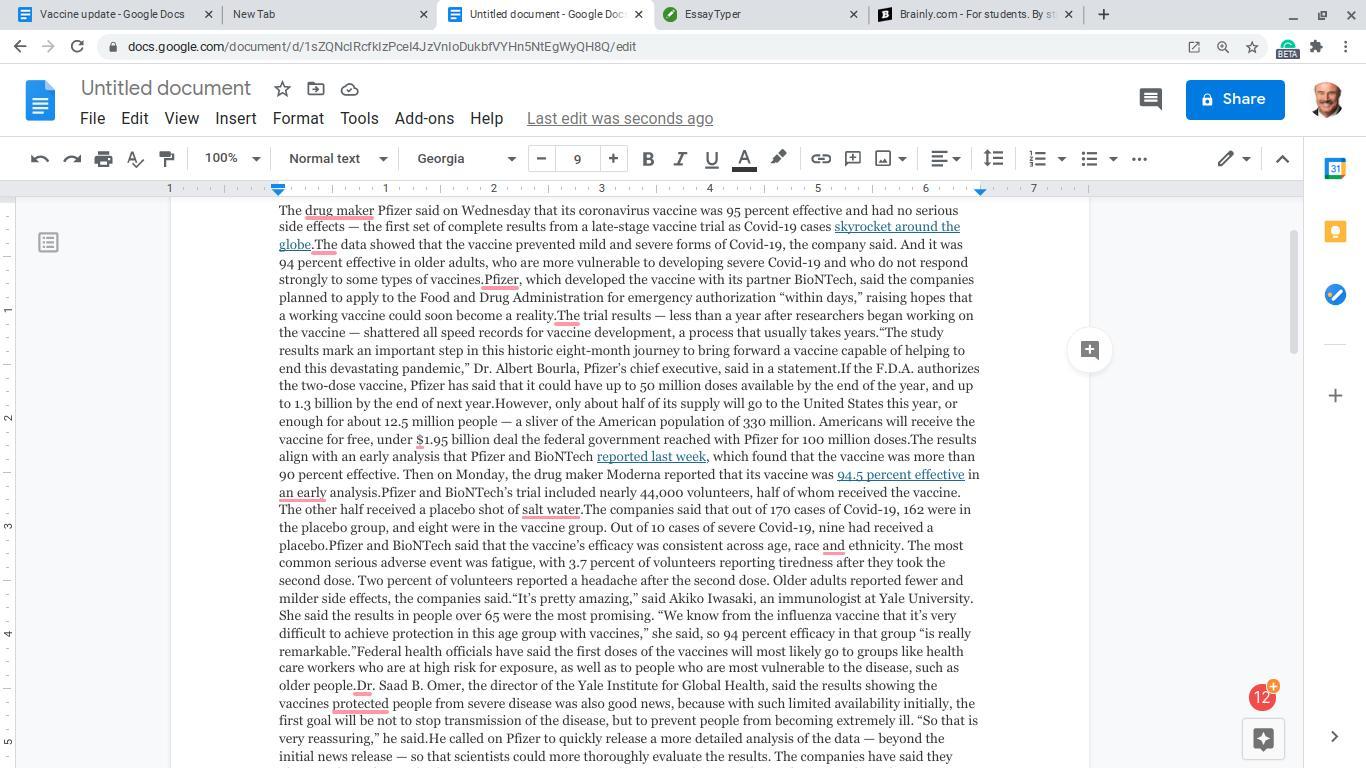1366x768 pixels.
Task: Open Google Keep side panel
Action: [x=1335, y=232]
